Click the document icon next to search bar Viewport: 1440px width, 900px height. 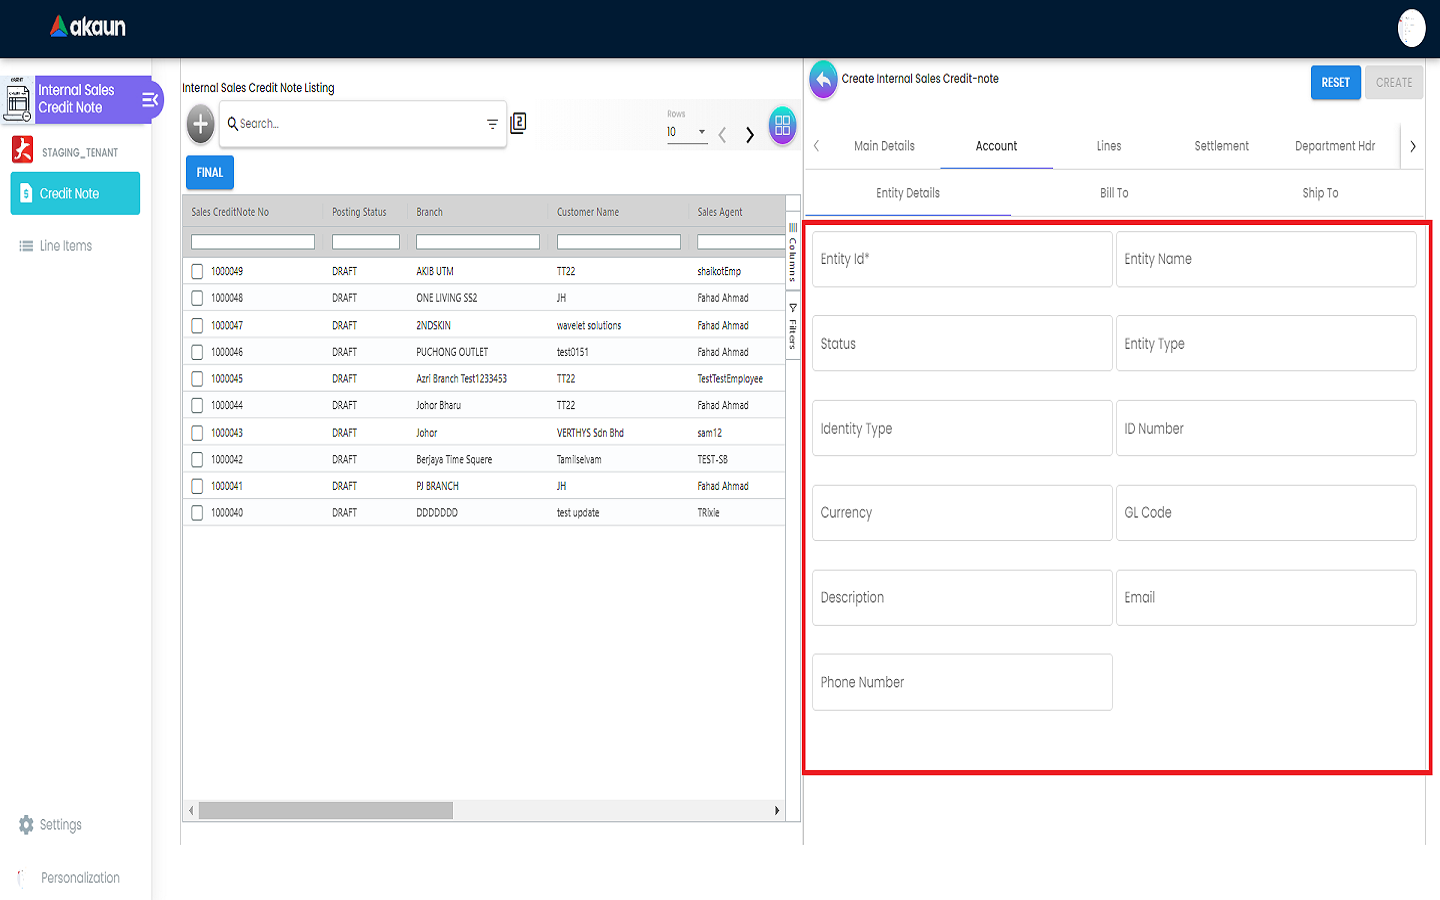pyautogui.click(x=518, y=123)
